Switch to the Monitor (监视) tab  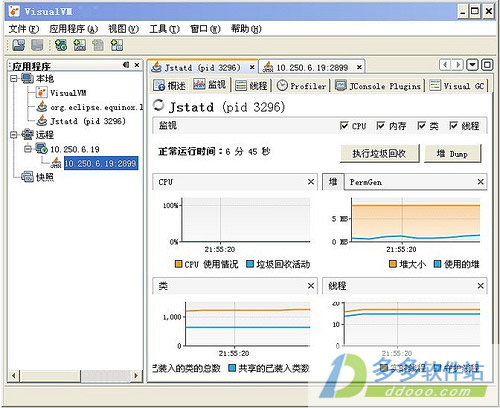click(210, 85)
